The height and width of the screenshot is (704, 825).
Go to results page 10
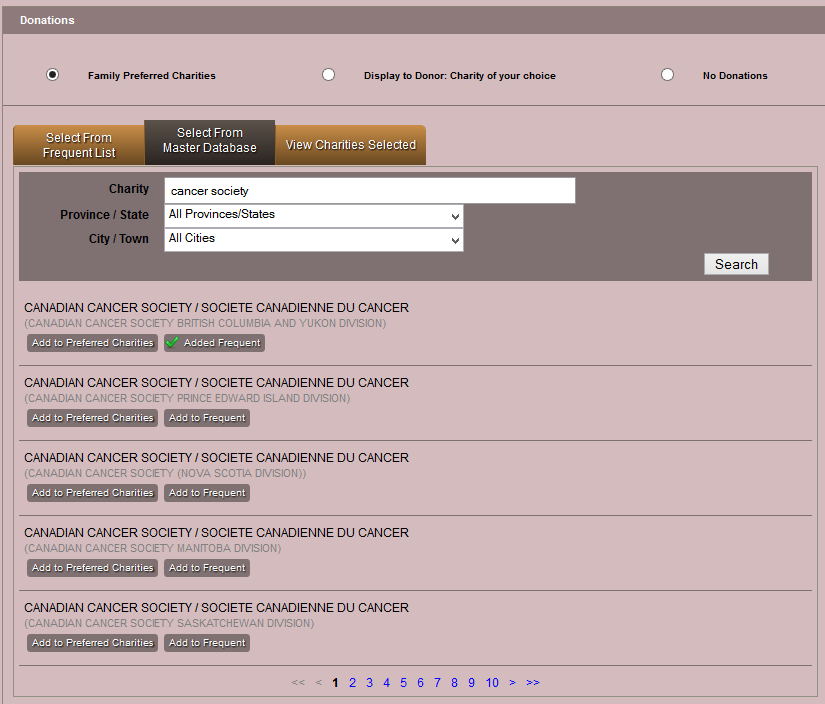(492, 683)
